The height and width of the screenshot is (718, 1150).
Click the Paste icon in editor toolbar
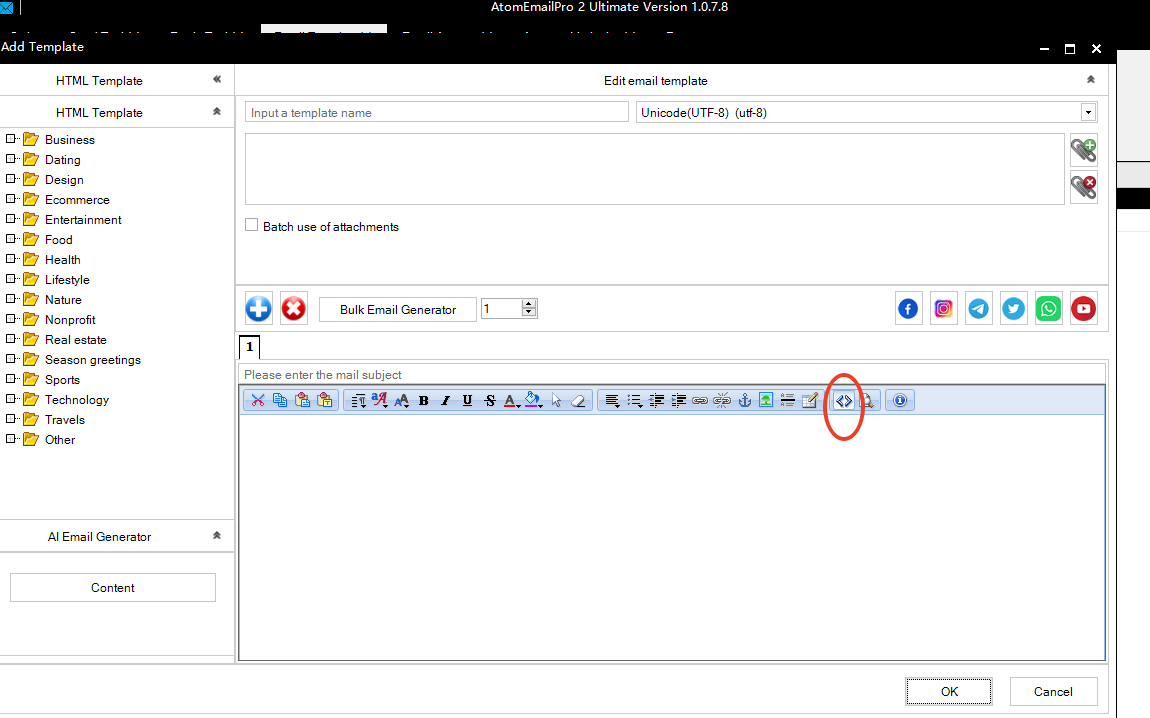click(302, 400)
